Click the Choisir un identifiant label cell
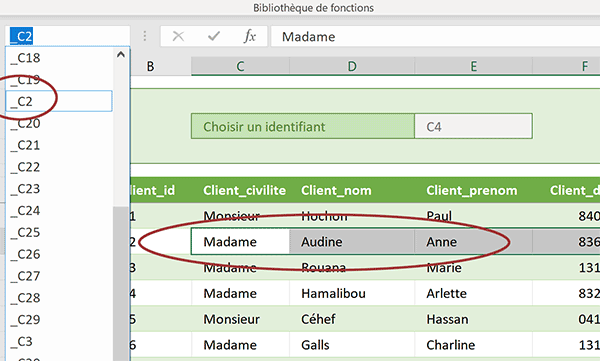Screen dimensions: 600x361 pyautogui.click(x=303, y=126)
